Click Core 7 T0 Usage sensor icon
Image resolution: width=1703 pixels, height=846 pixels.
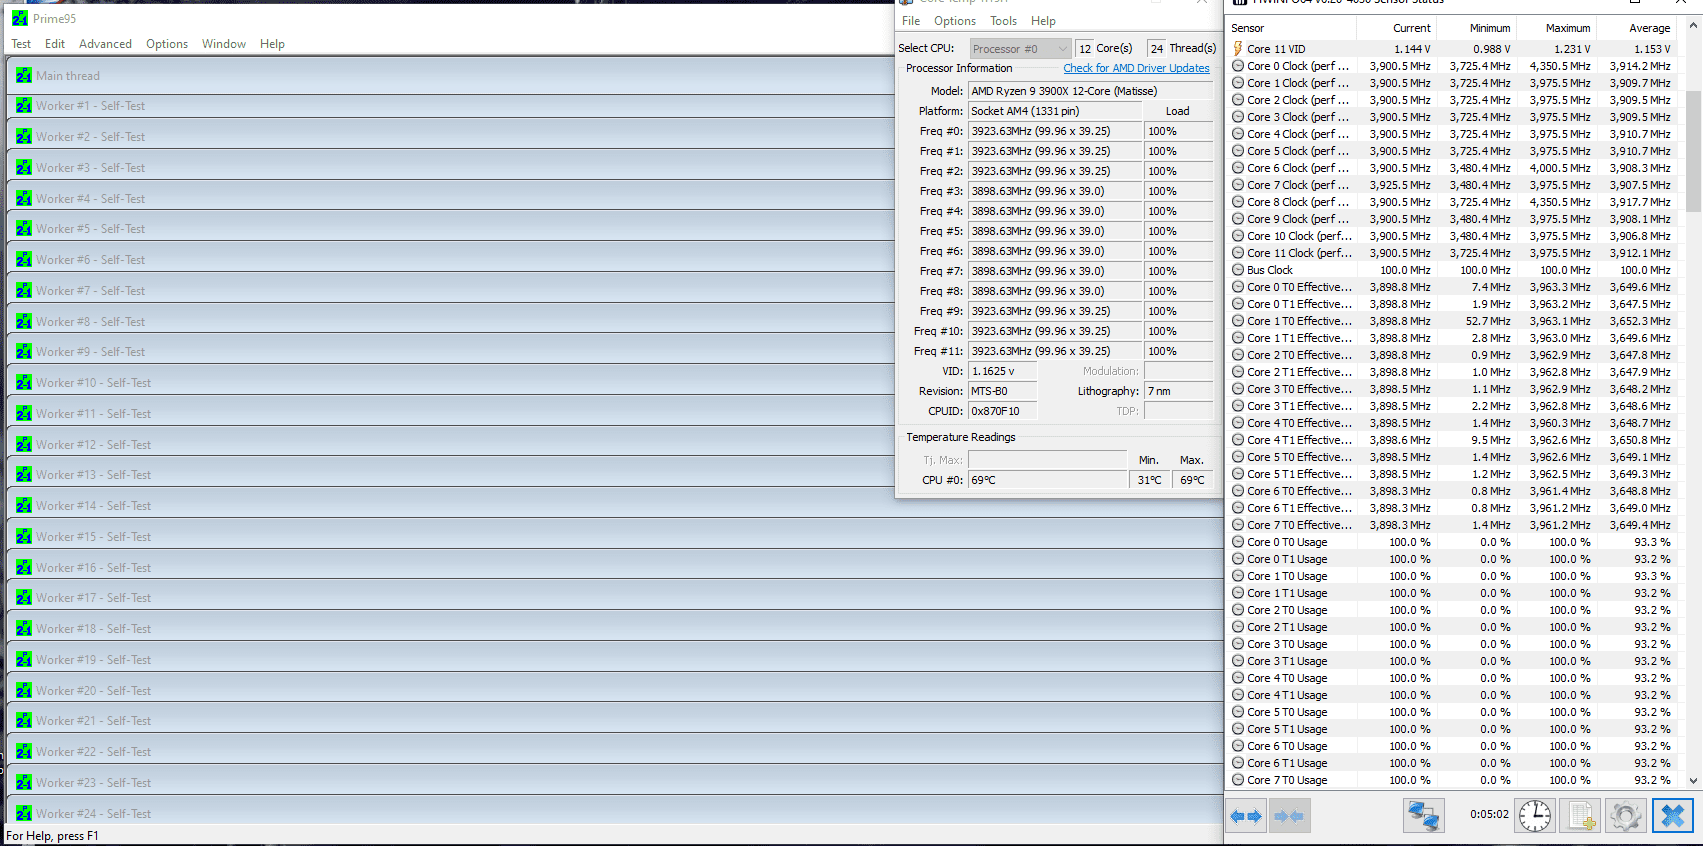pos(1238,780)
